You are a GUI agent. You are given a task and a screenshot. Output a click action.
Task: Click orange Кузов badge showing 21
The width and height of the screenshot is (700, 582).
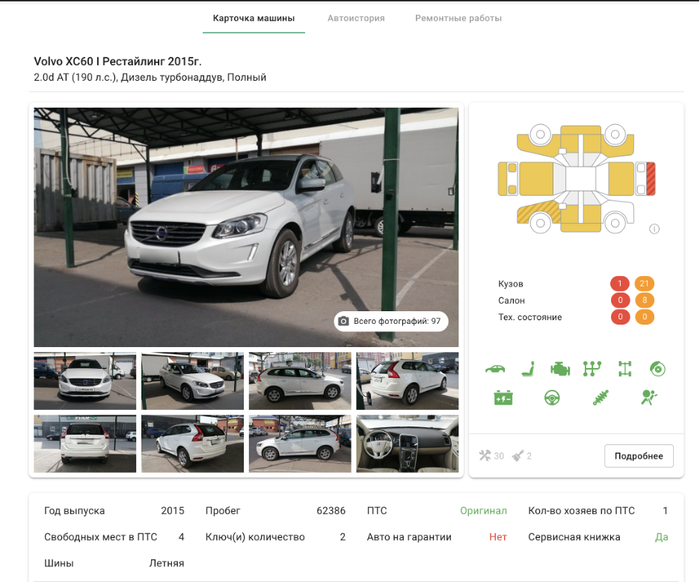click(644, 283)
